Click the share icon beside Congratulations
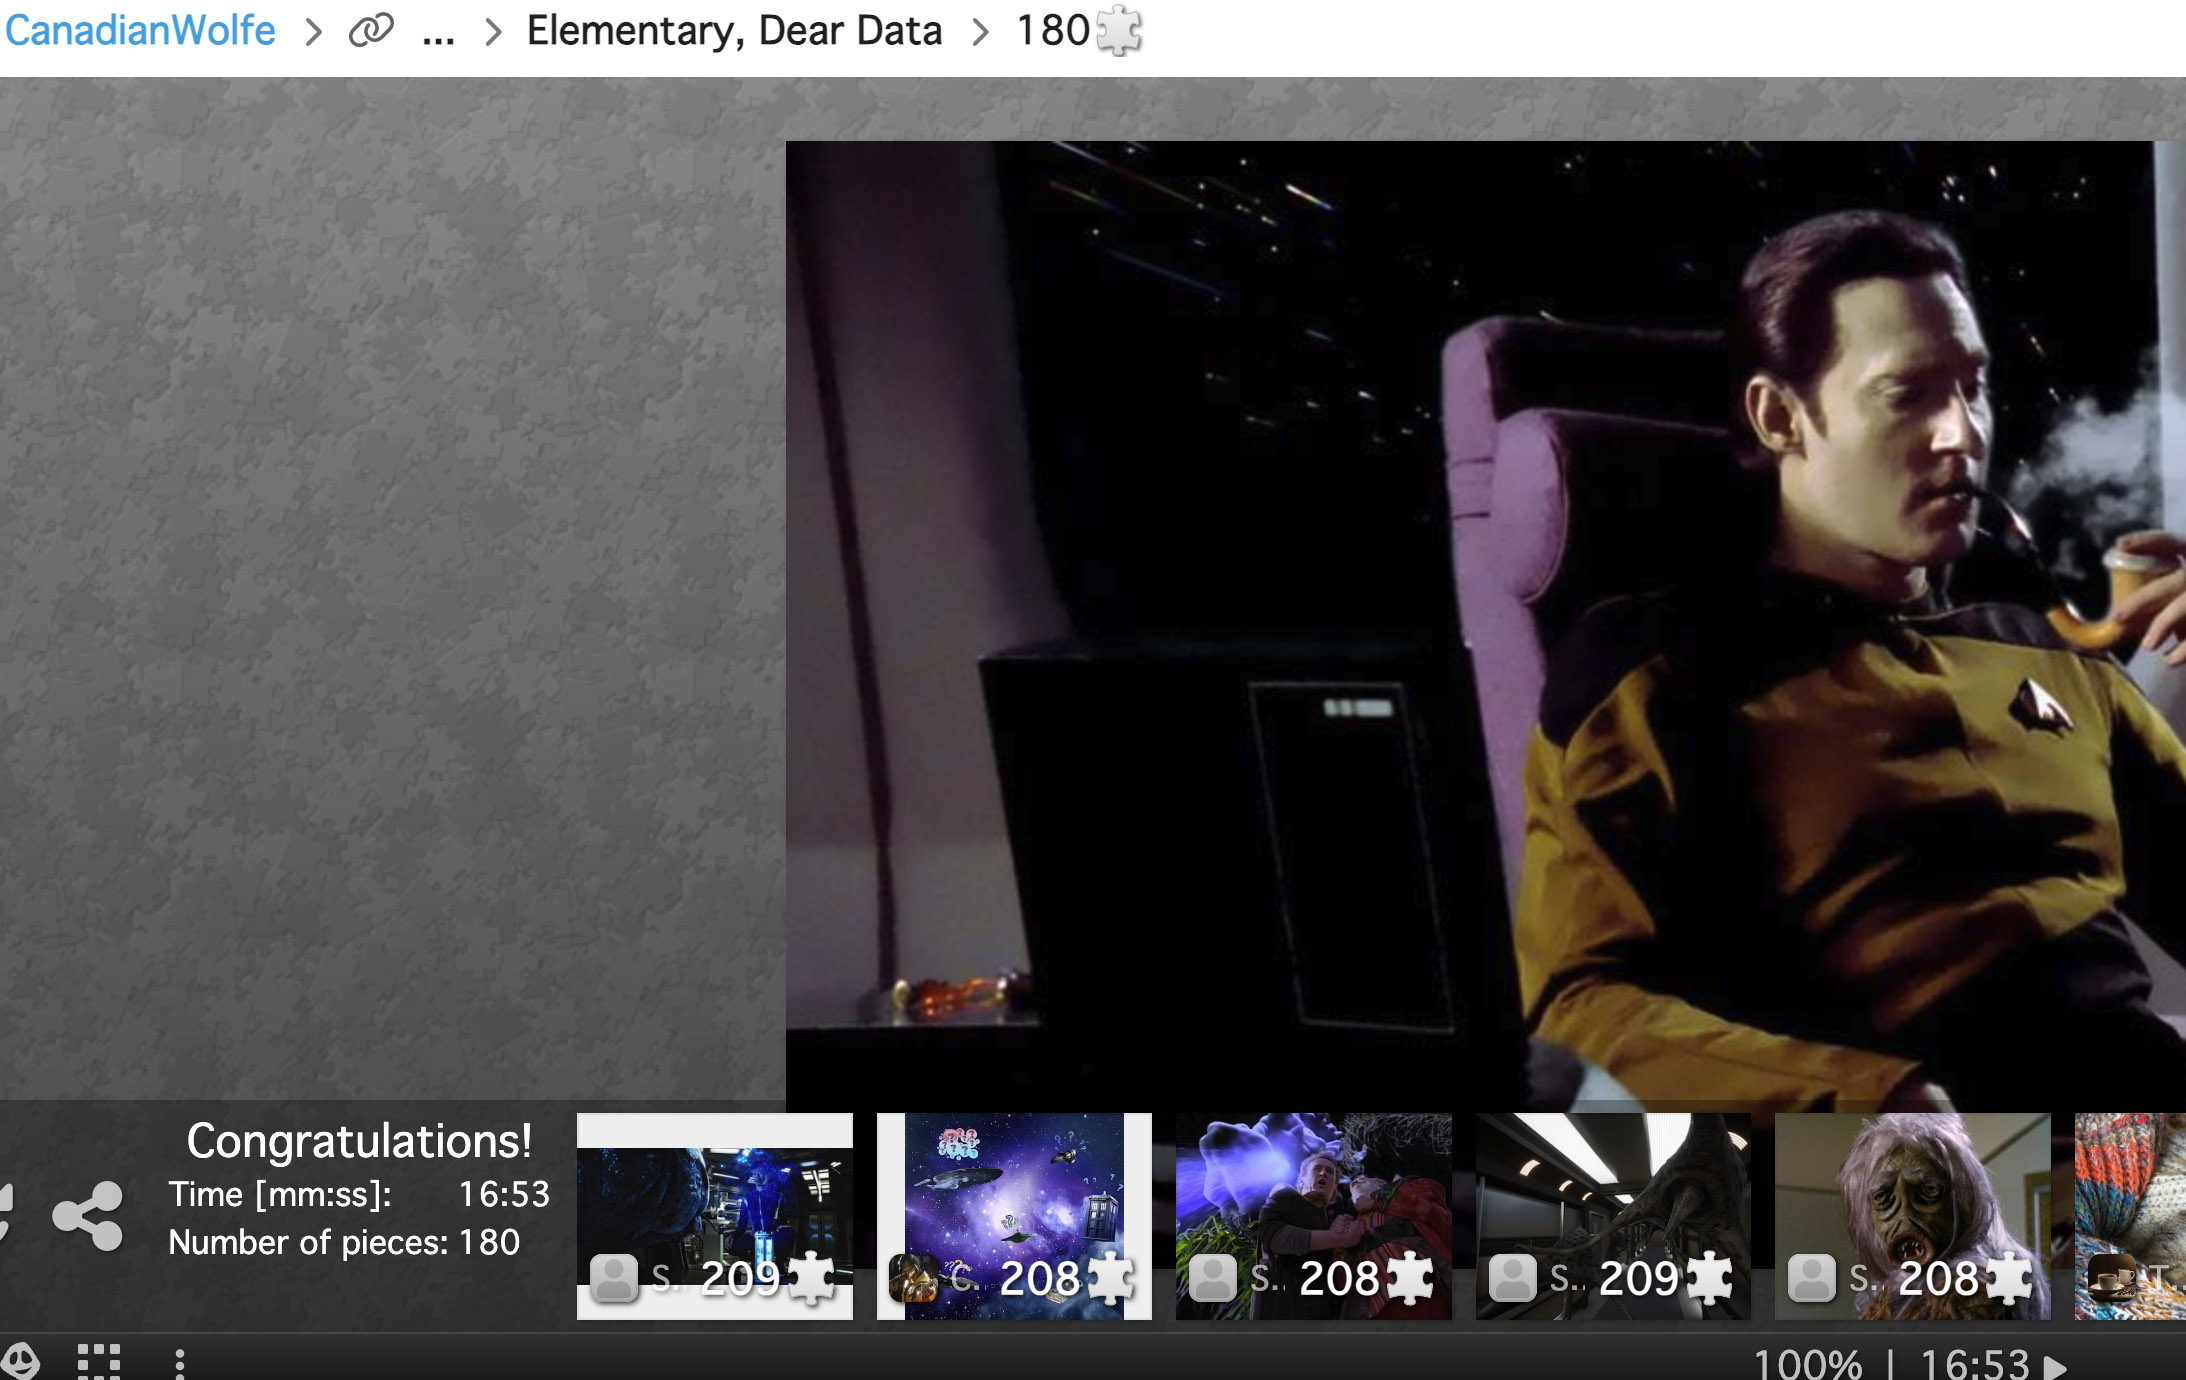The image size is (2186, 1380). click(x=88, y=1216)
